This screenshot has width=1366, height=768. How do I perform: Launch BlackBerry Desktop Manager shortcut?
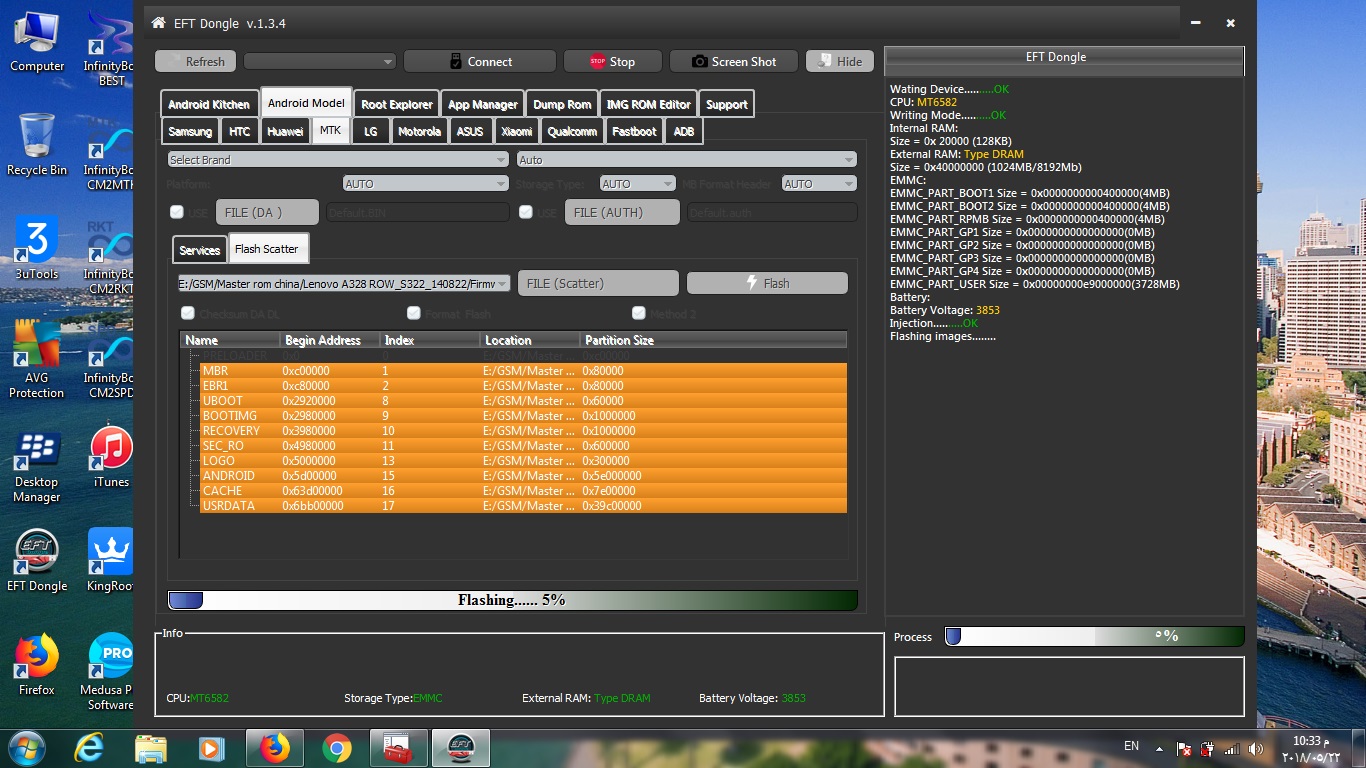(x=37, y=468)
